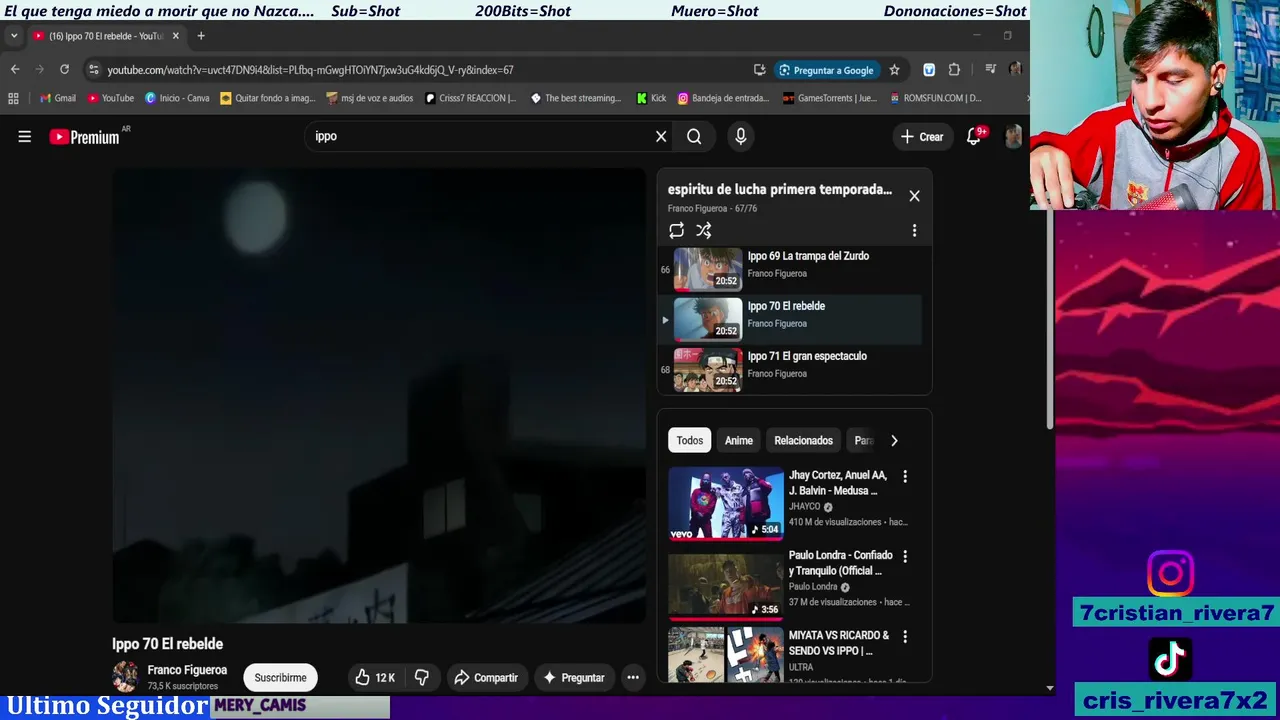Open browser media control icon
The height and width of the screenshot is (720, 1280).
point(990,70)
